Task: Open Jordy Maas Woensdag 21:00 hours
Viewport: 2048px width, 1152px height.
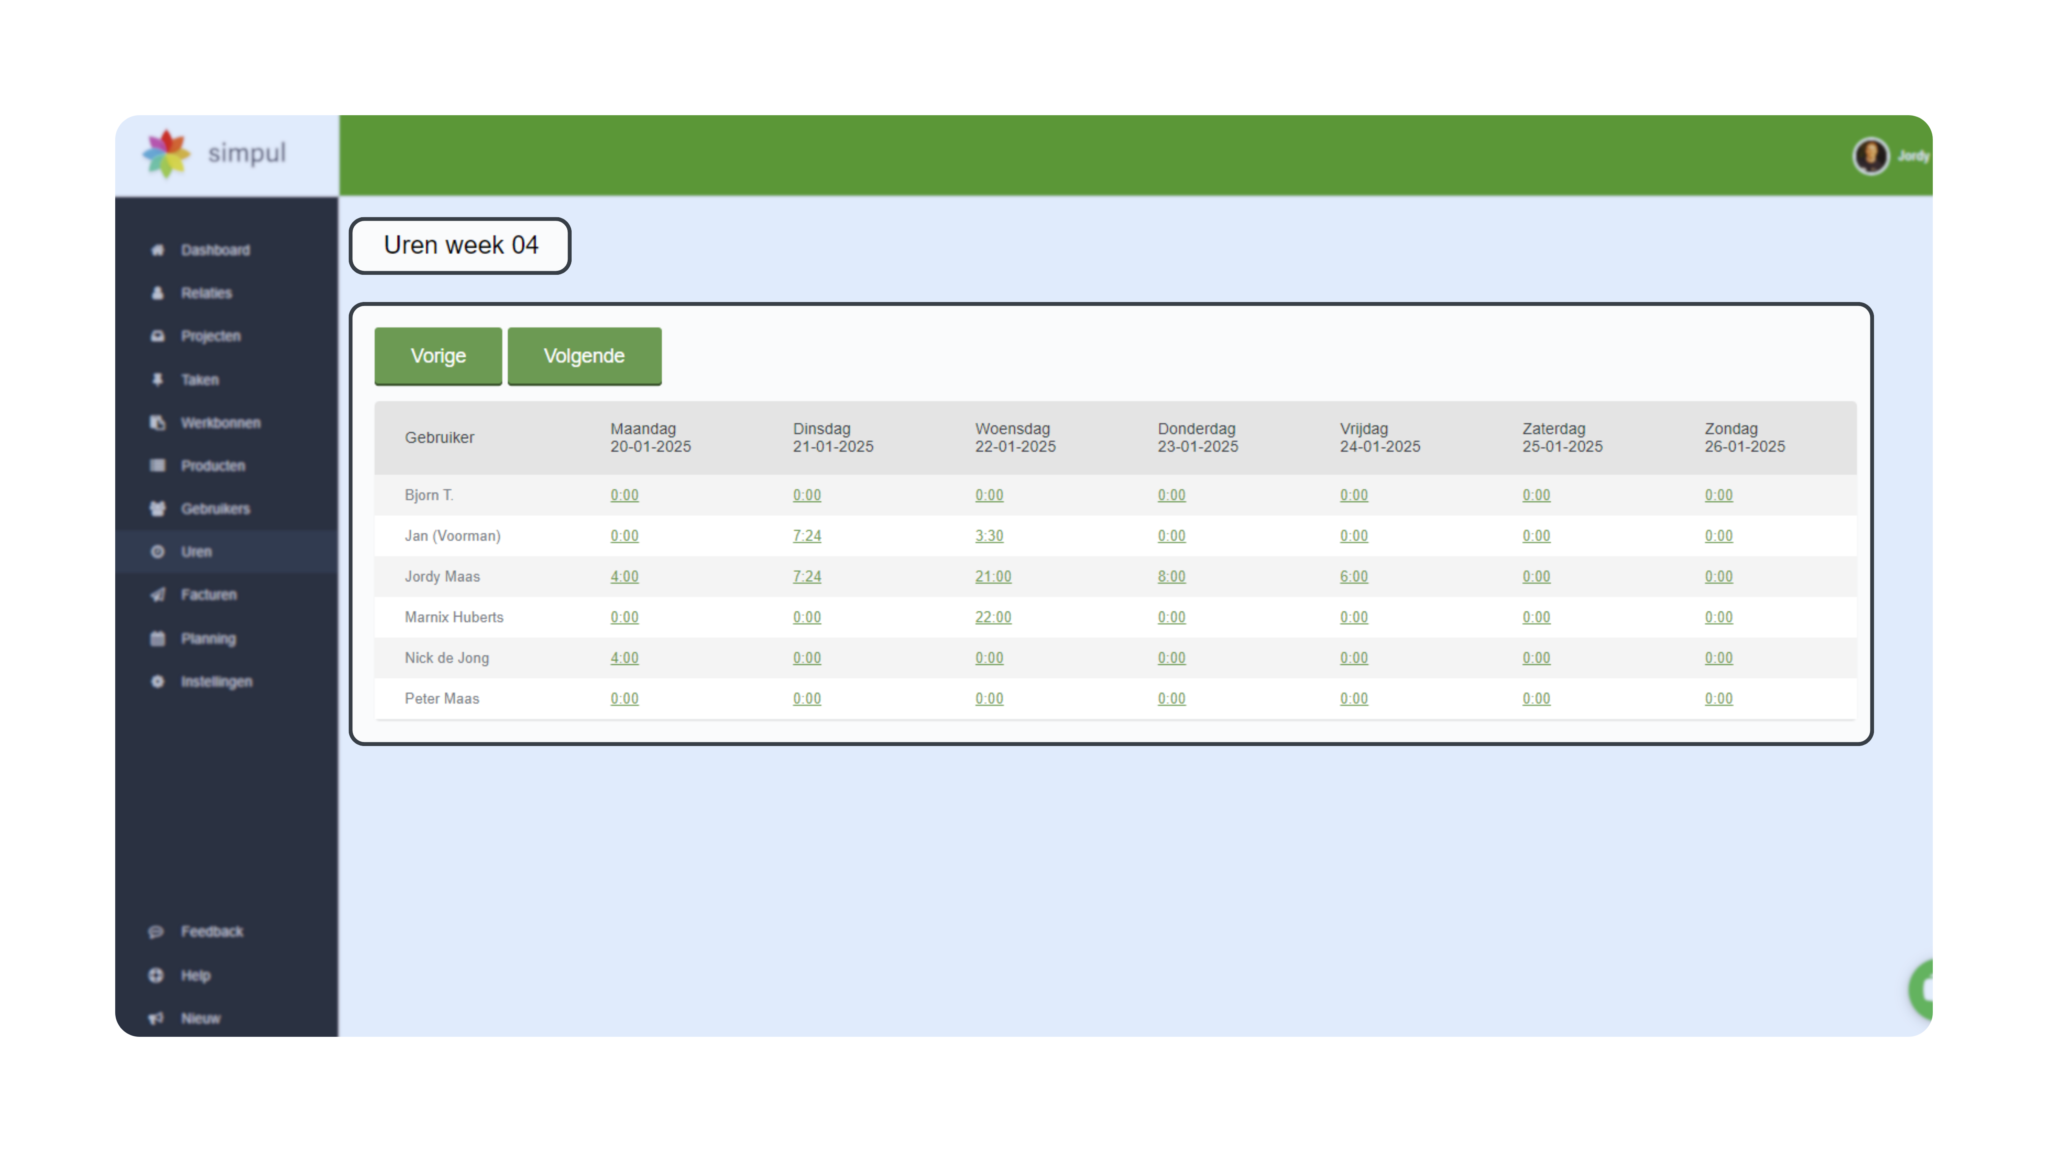Action: [993, 577]
